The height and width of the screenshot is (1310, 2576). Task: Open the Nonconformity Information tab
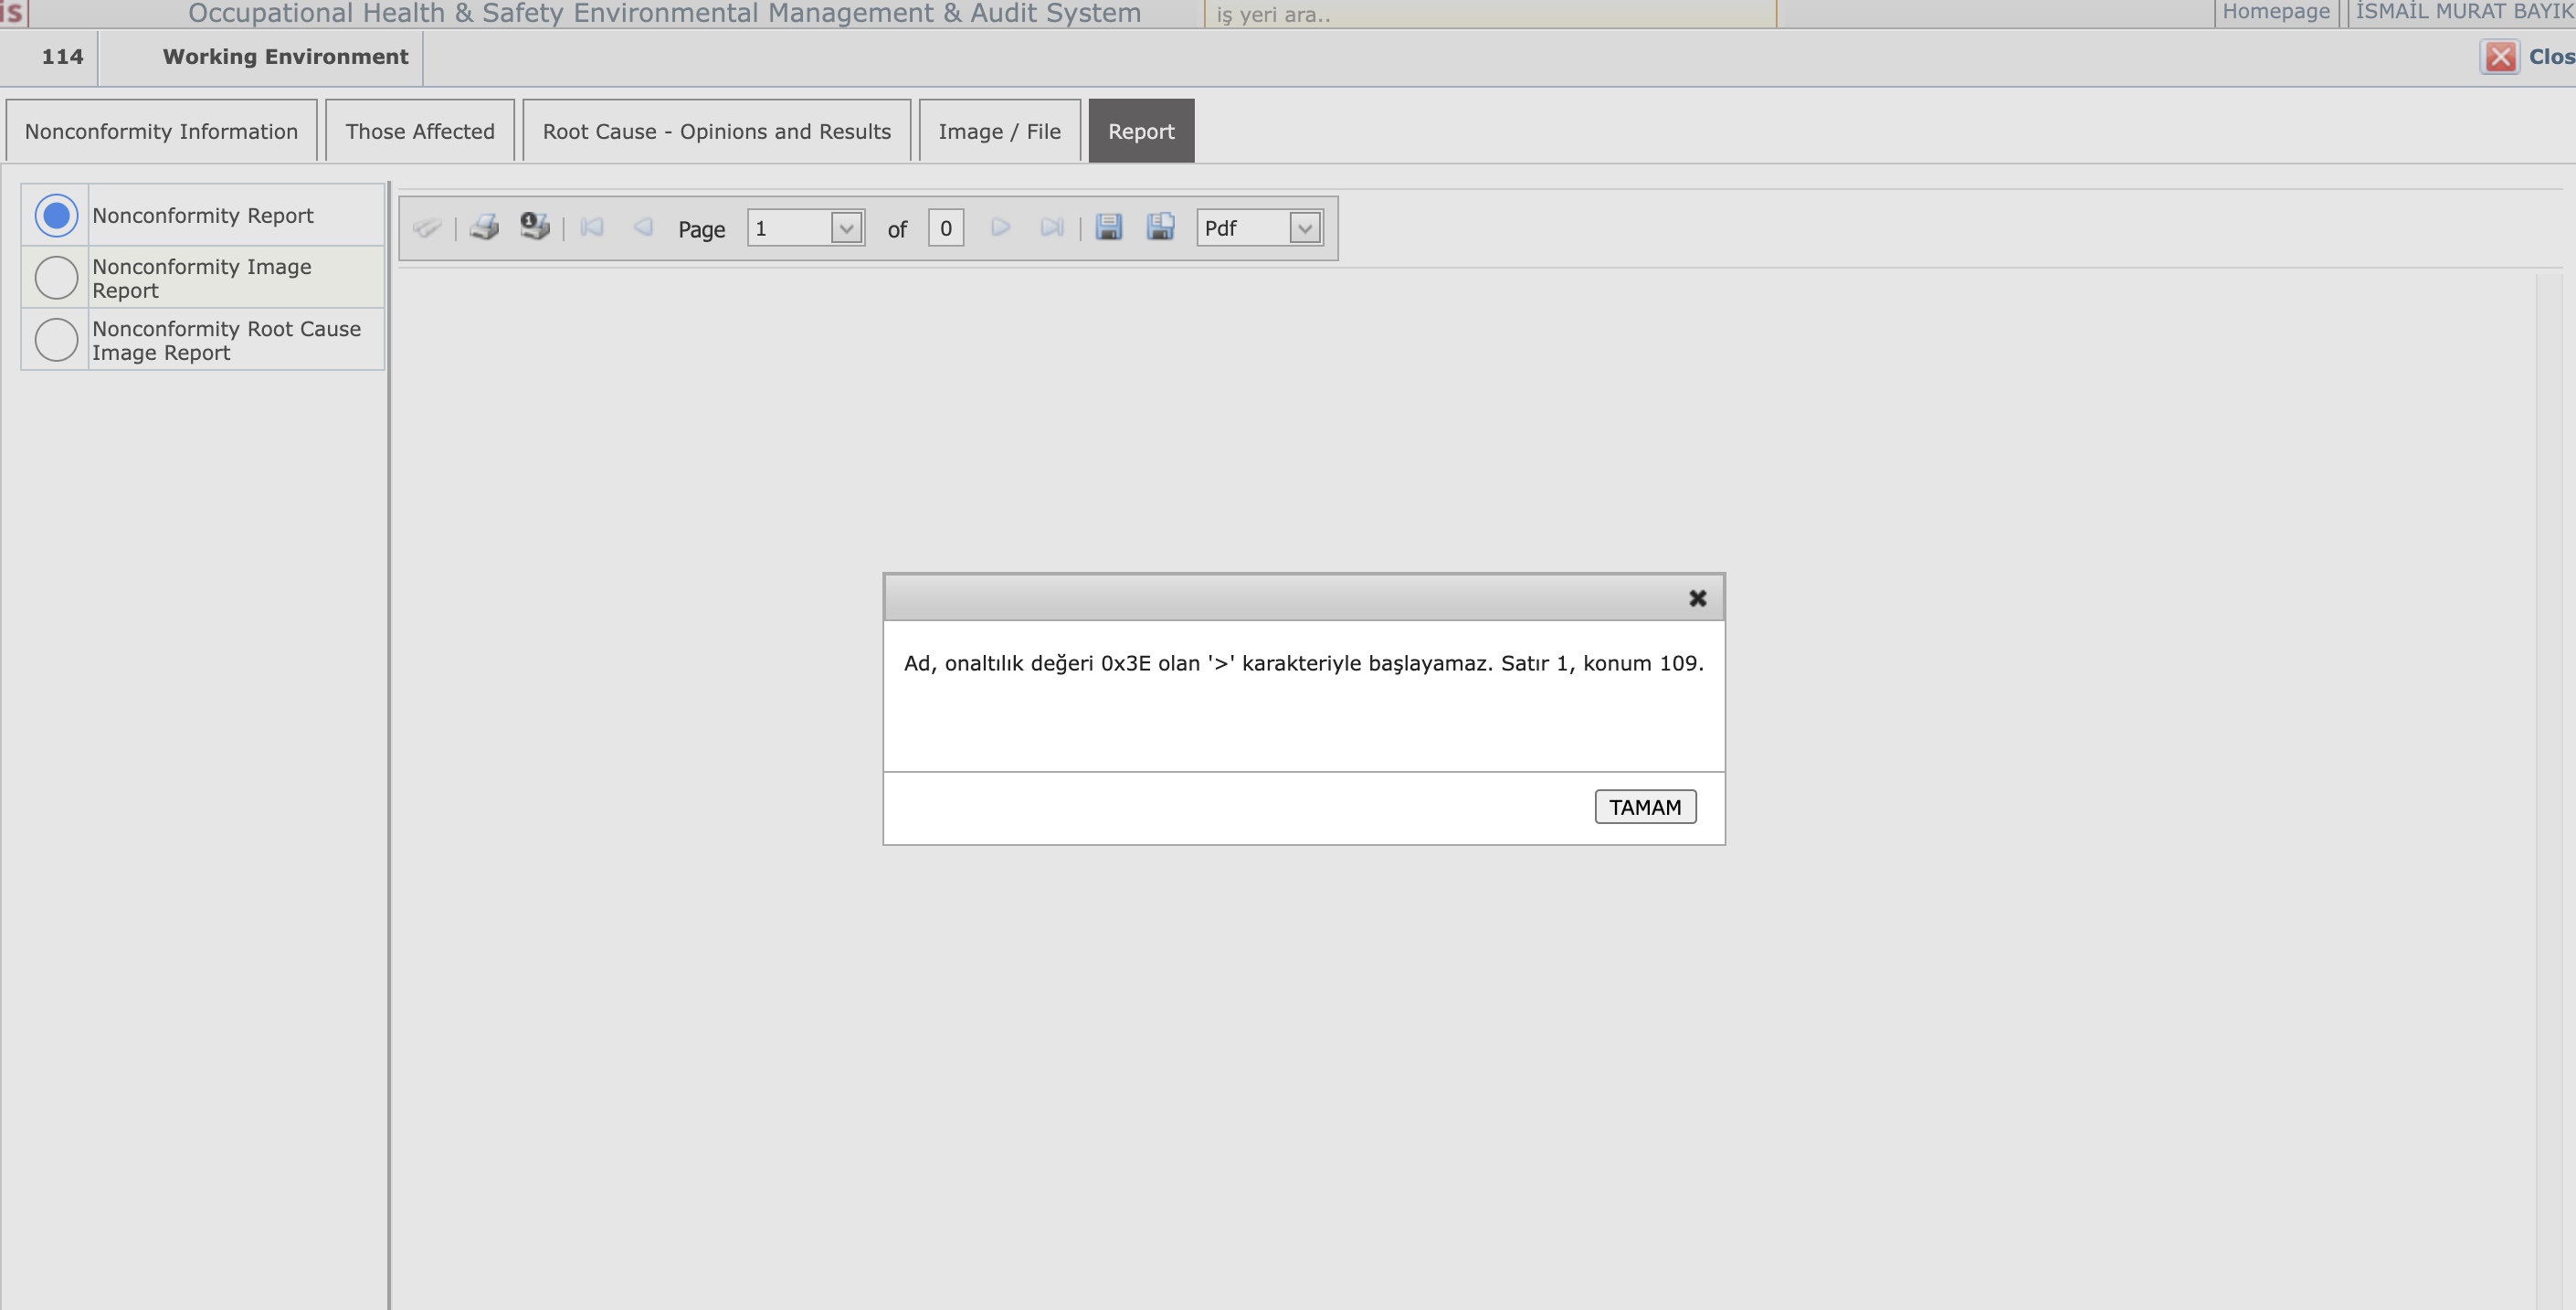[x=161, y=132]
